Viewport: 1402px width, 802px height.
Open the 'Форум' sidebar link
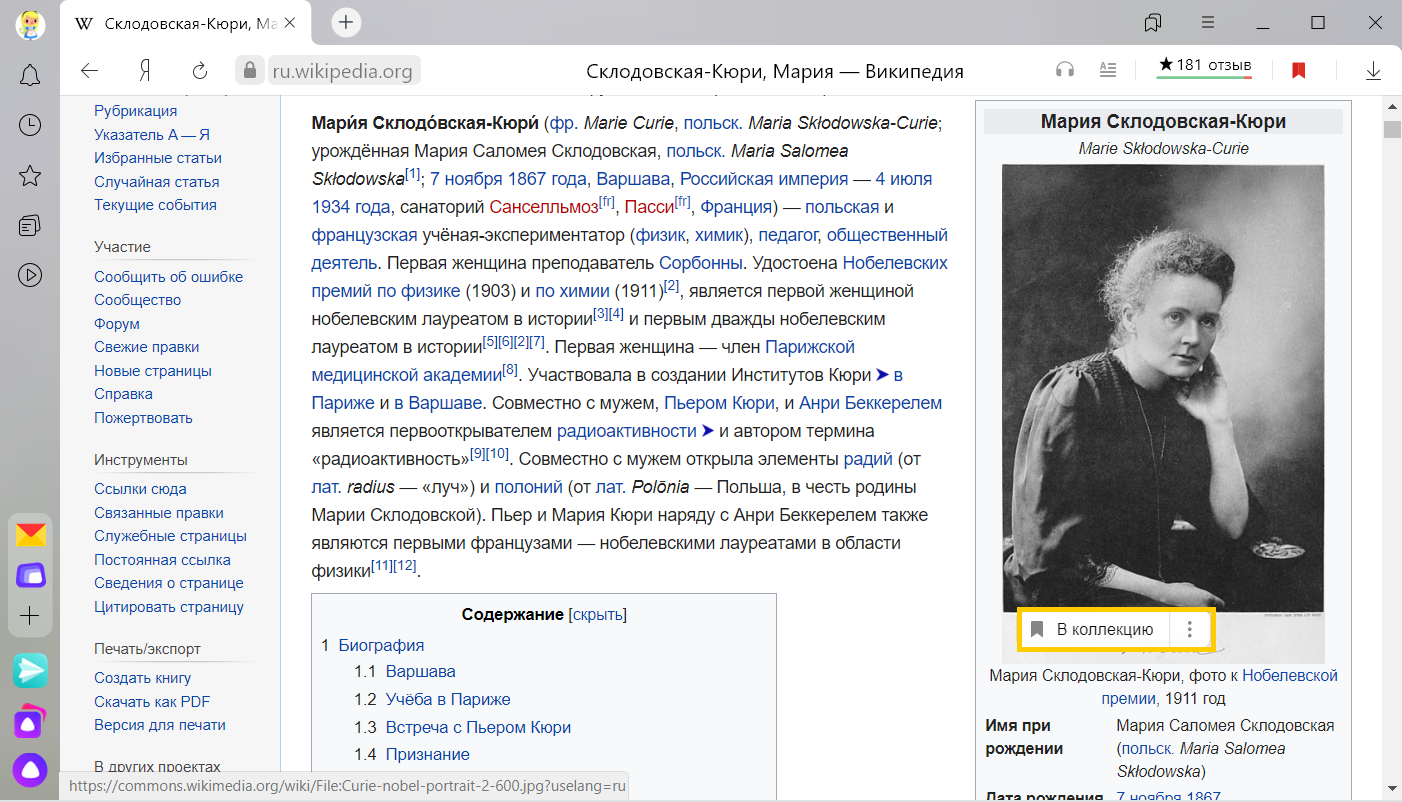pos(117,324)
